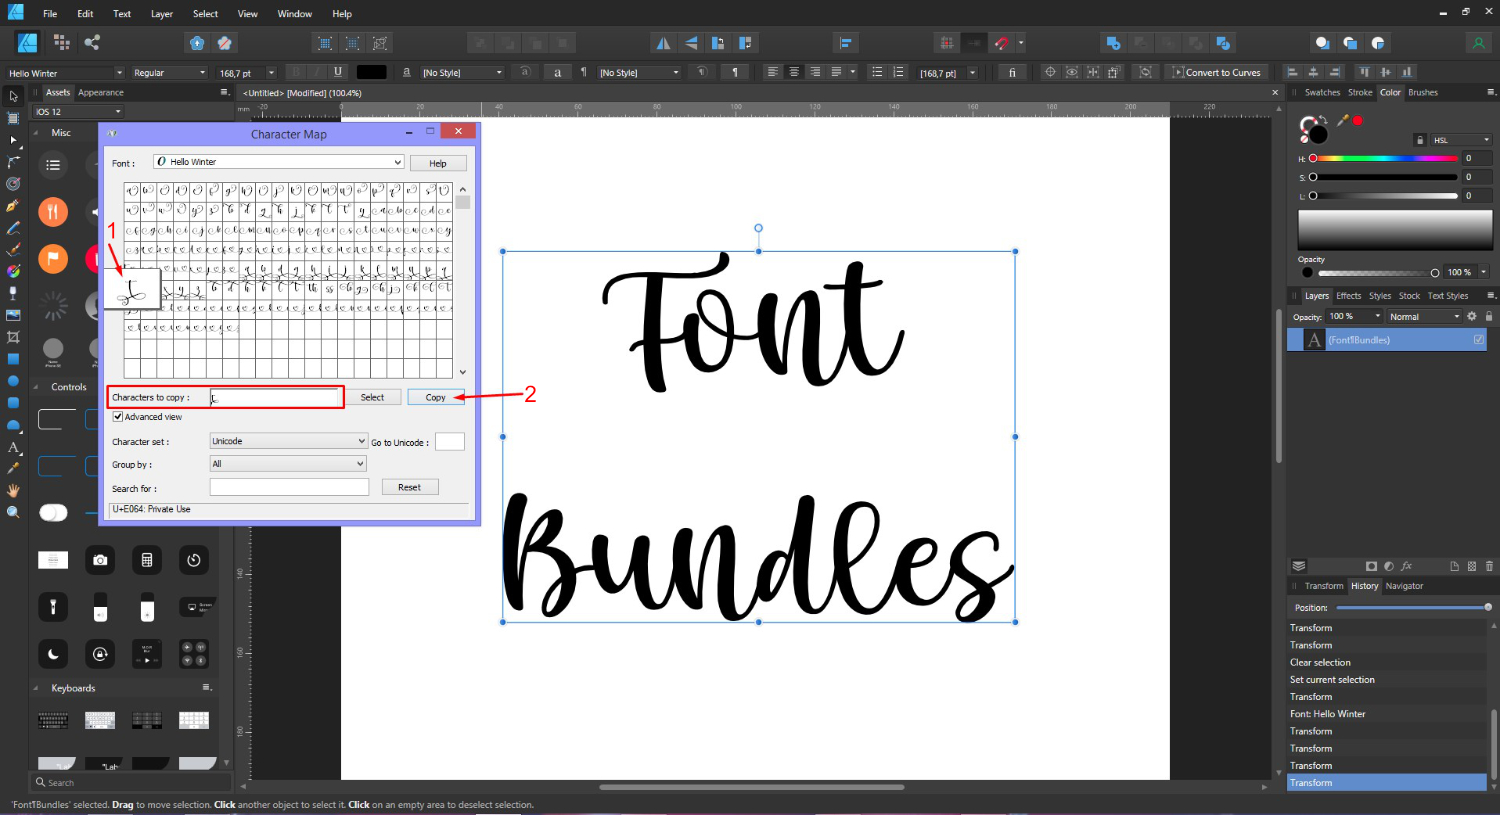The width and height of the screenshot is (1500, 815).
Task: Click the Add boolean operation icon
Action: click(x=1113, y=43)
